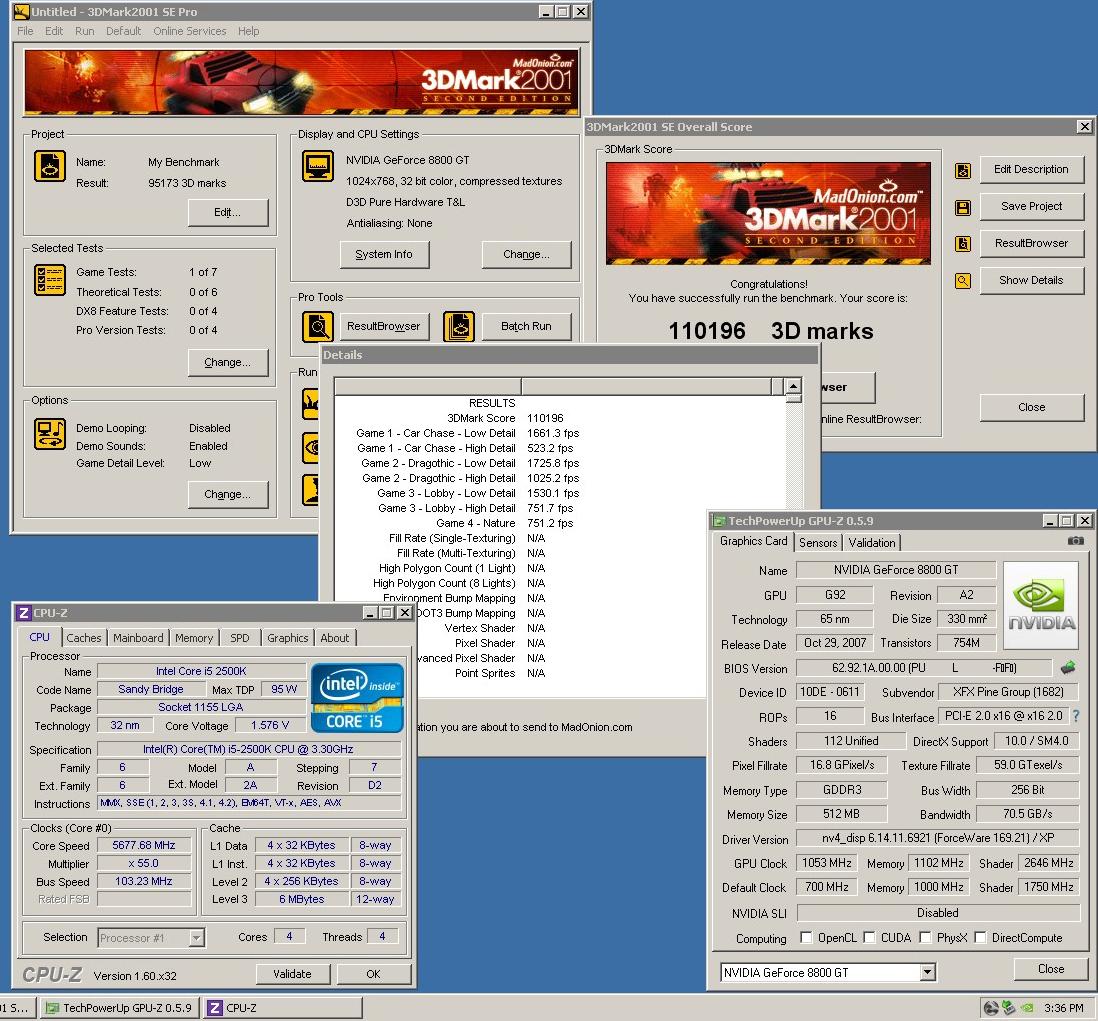
Task: Switch to the About tab in CPU-Z
Action: (x=335, y=638)
